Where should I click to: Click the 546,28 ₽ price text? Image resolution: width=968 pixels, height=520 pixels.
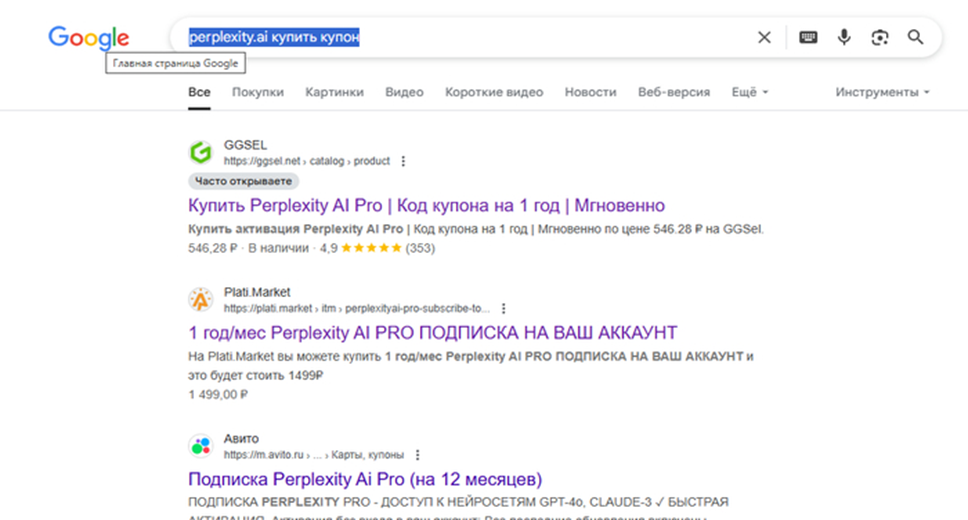point(213,248)
